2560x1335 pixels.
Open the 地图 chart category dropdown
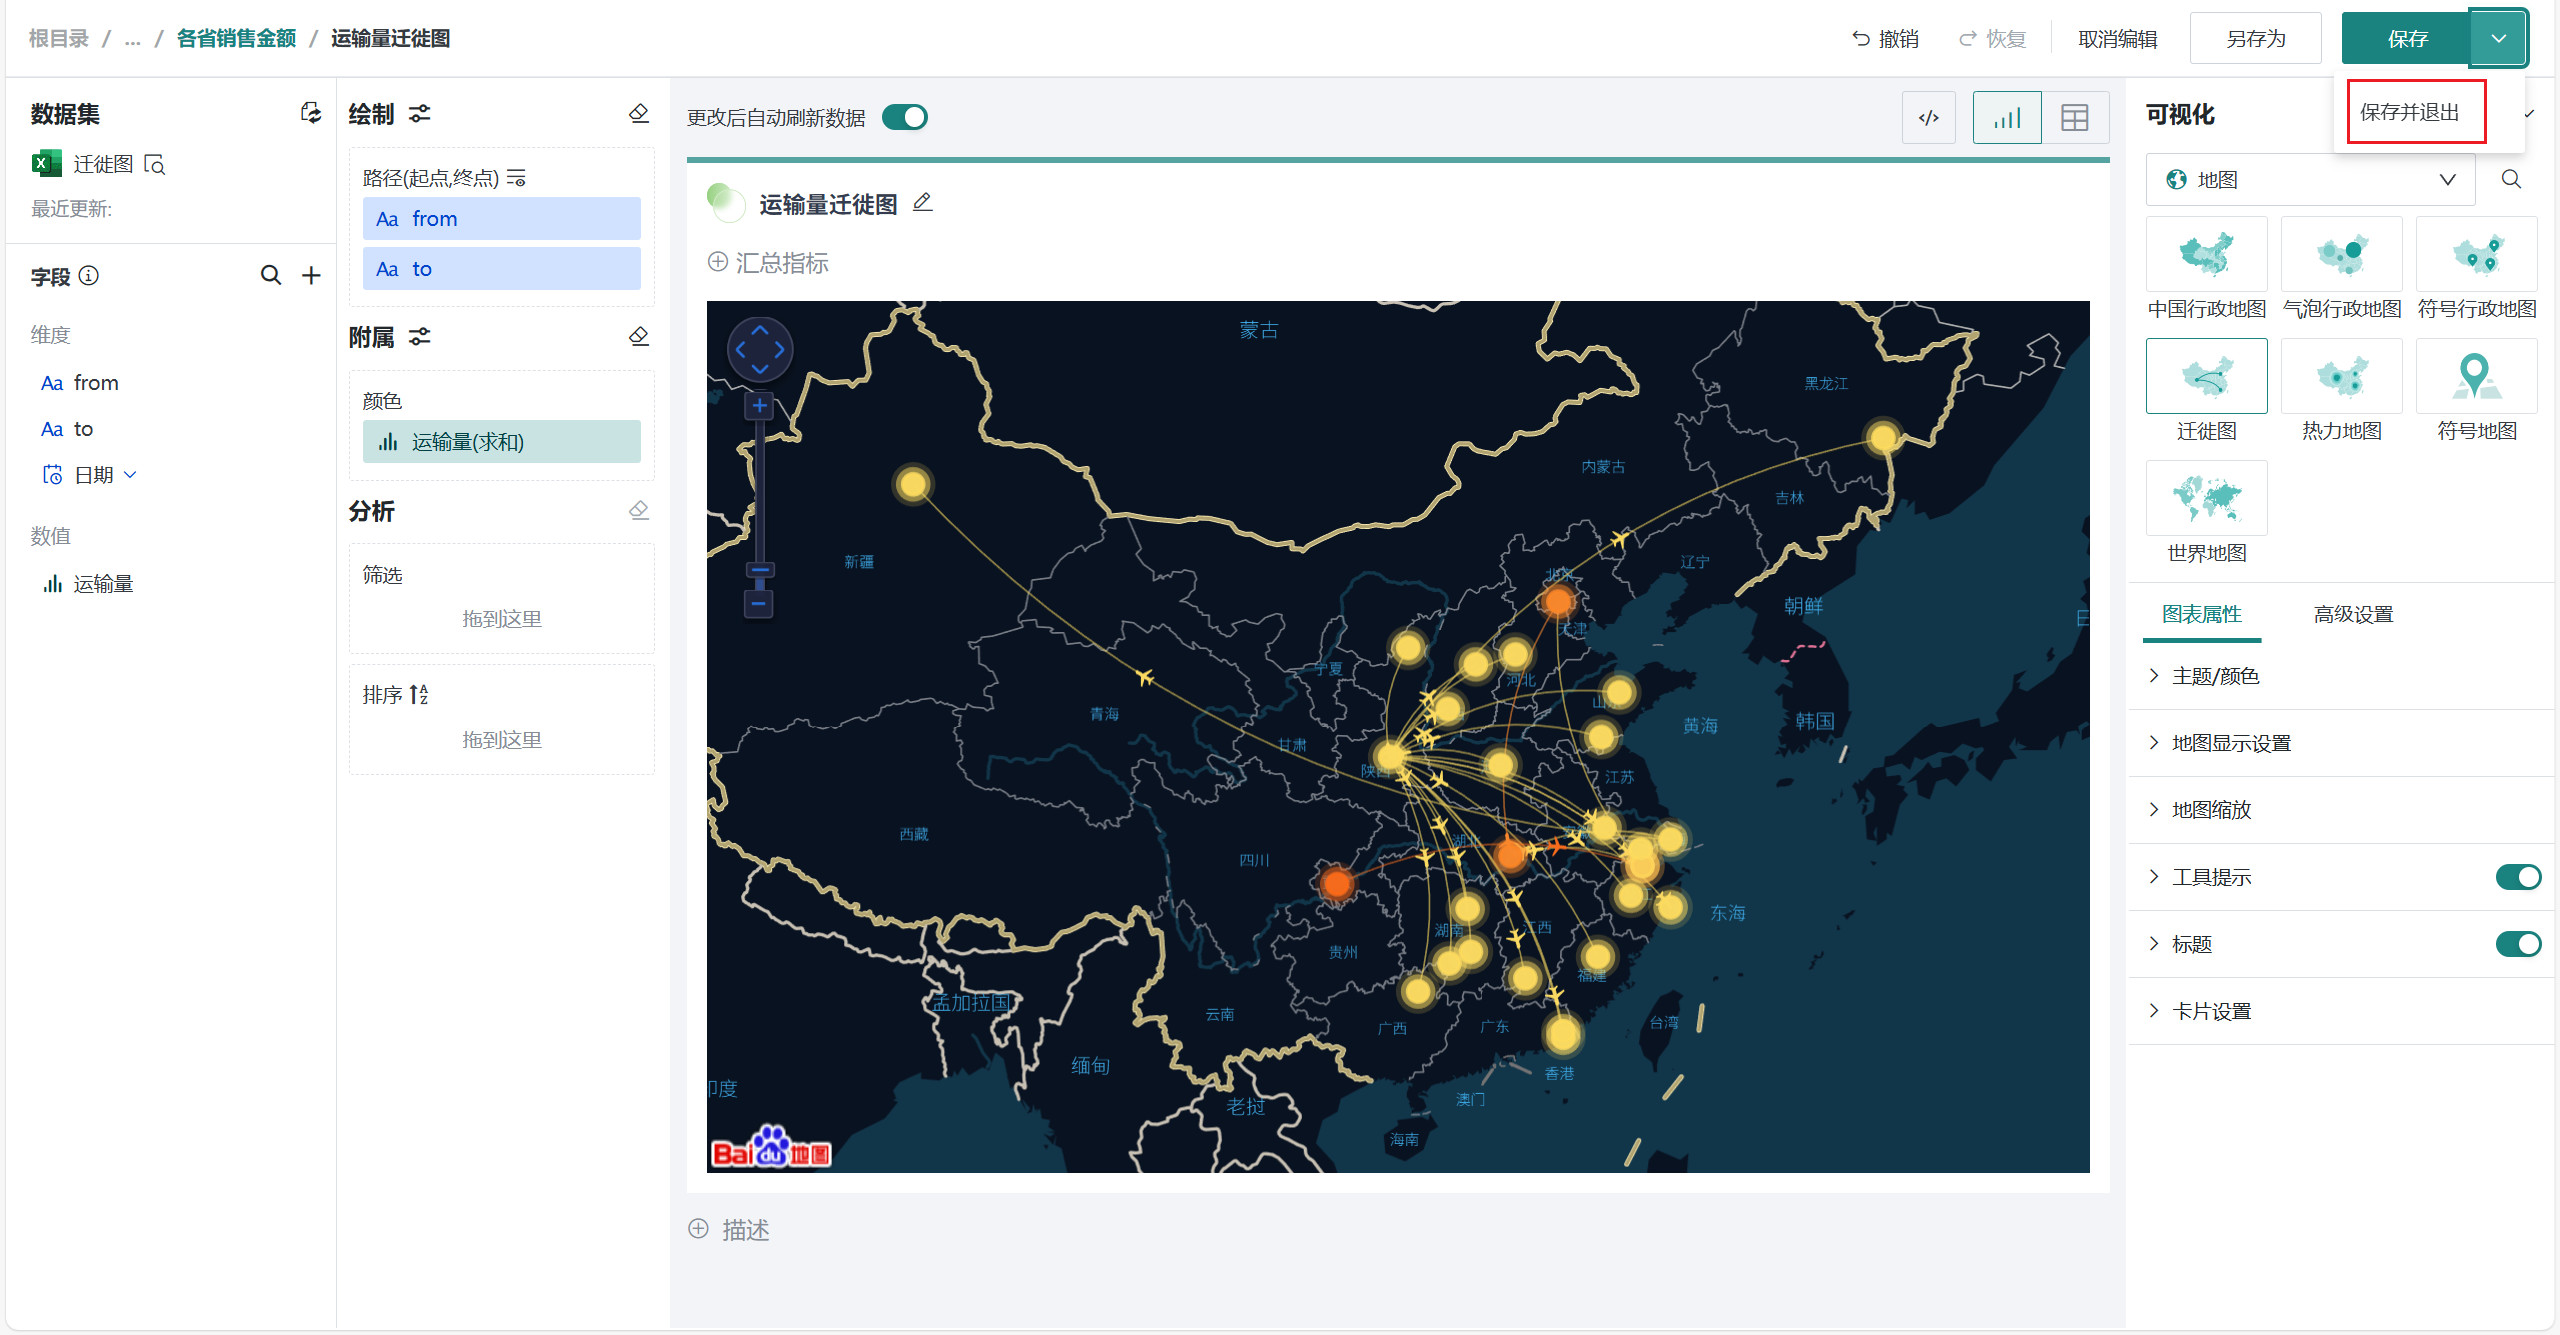coord(2310,180)
